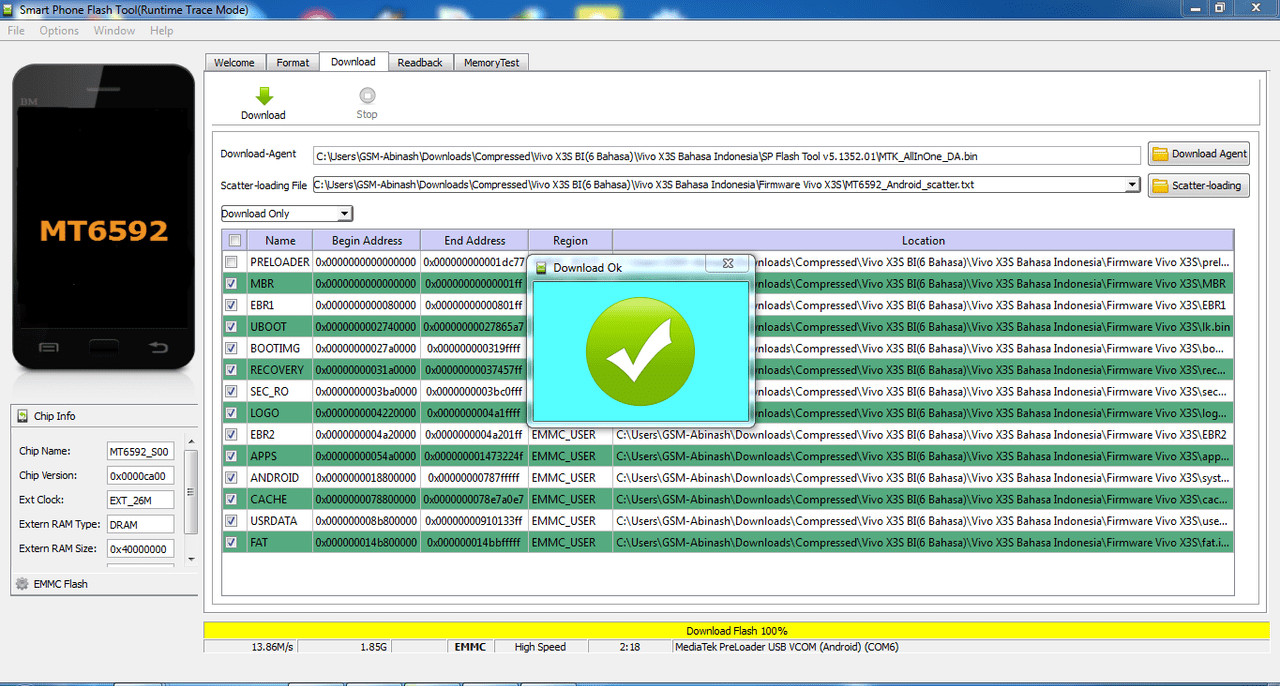Click the Download-Agent path field
This screenshot has width=1280, height=686.
(726, 156)
